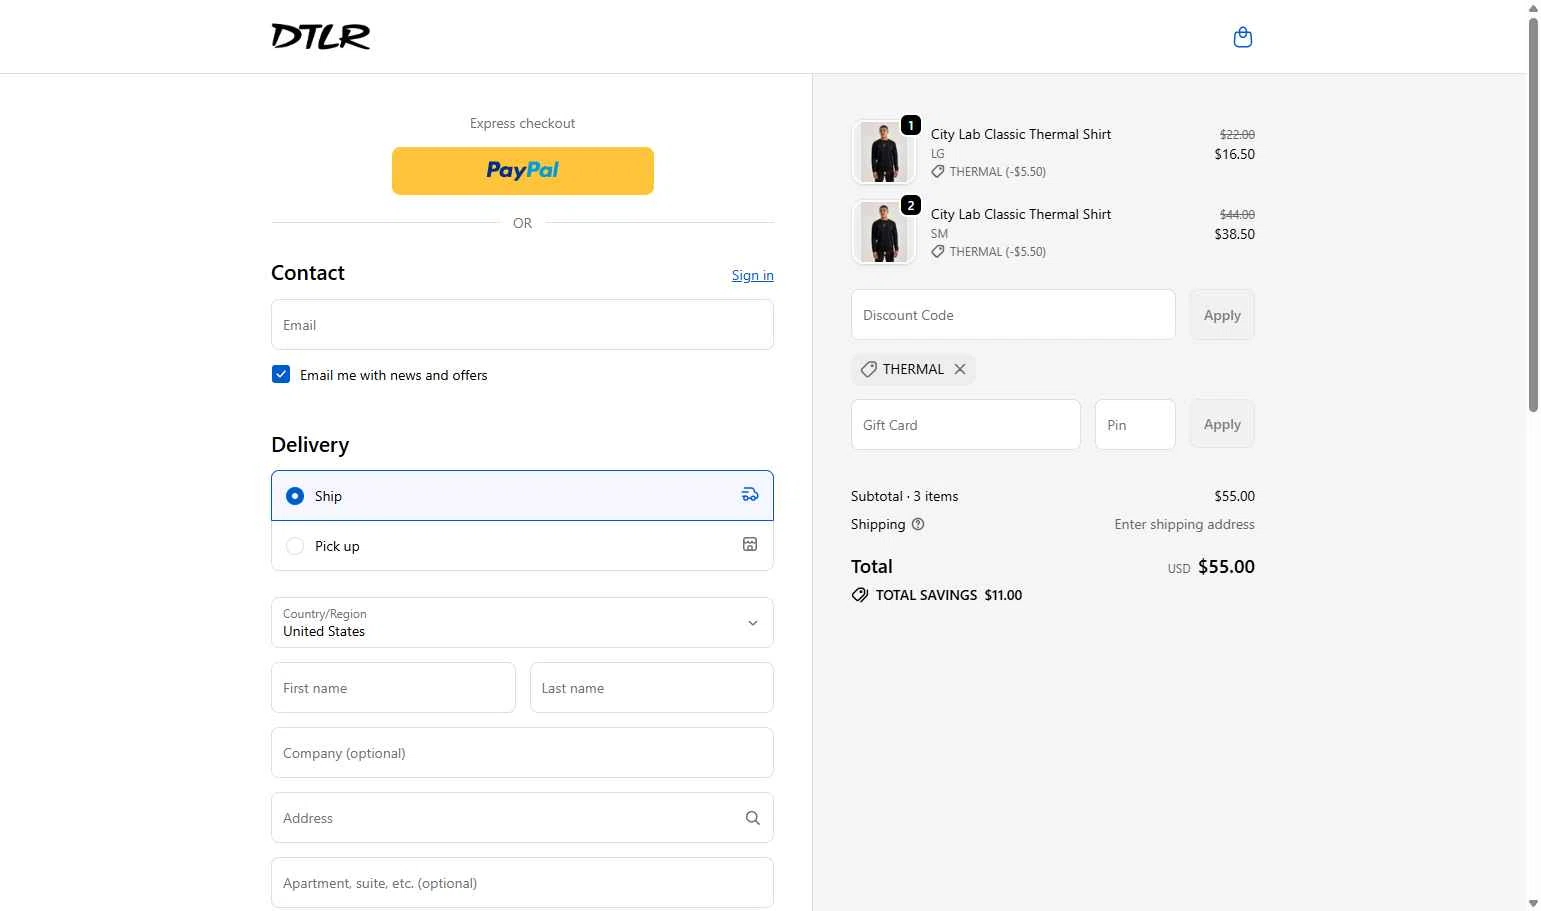Screen dimensions: 1541x911
Task: Remove the THERMAL discount code tag
Action: coord(960,369)
